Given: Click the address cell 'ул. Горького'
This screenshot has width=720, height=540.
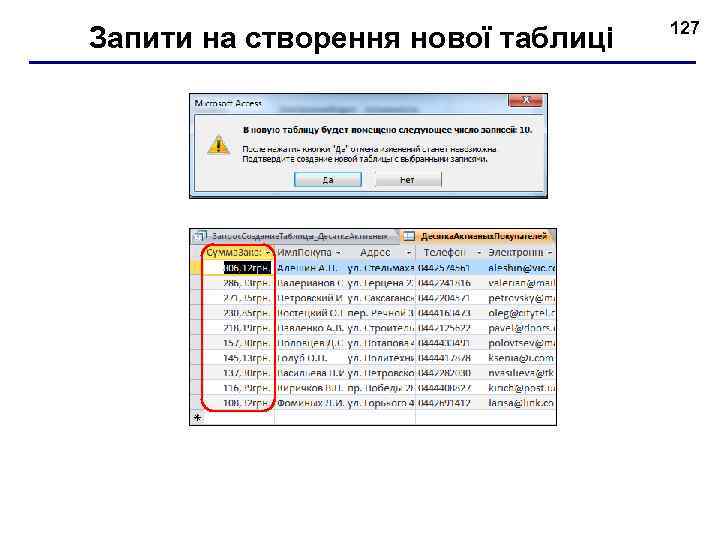Looking at the screenshot, I should pos(380,403).
